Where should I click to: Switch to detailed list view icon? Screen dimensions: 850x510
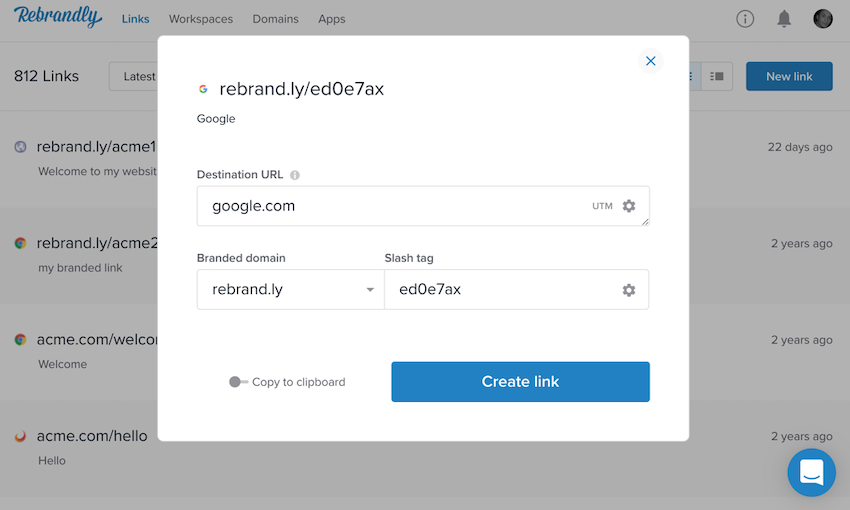click(x=716, y=76)
